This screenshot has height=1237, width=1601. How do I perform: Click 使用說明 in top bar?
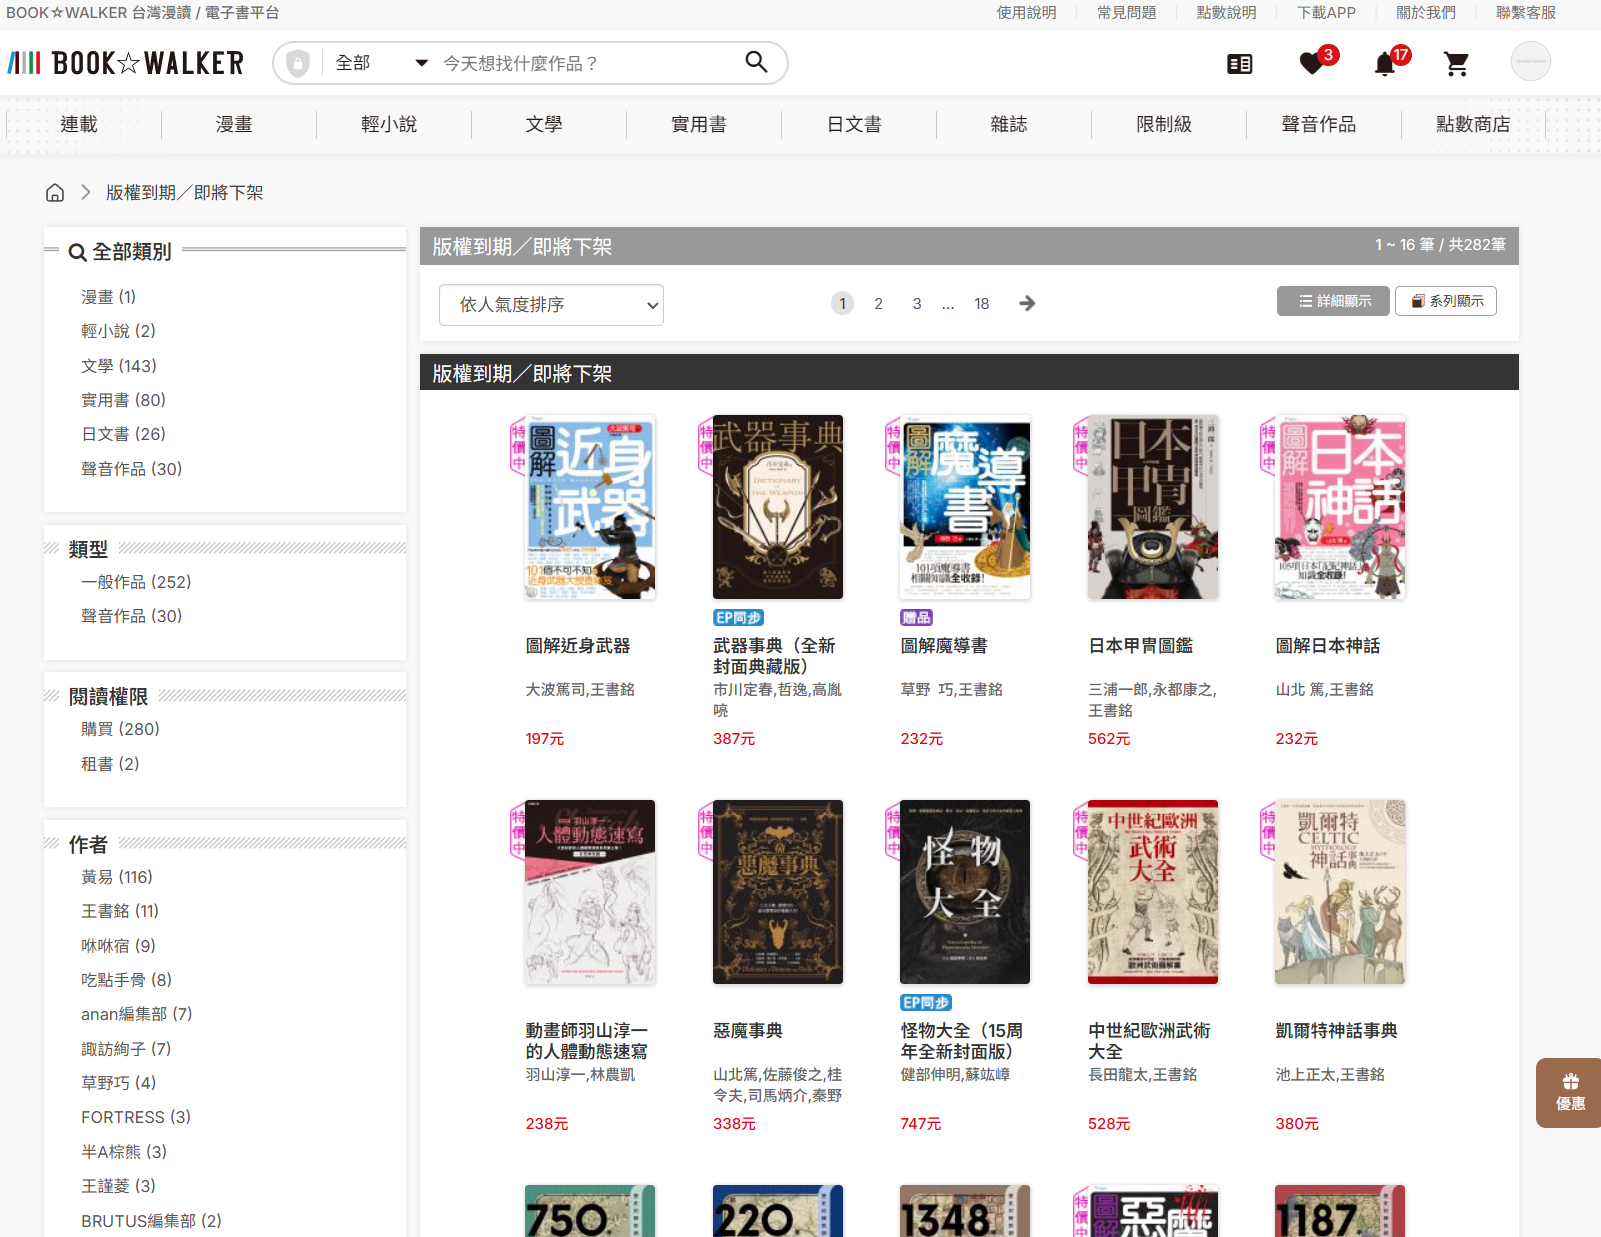tap(1027, 13)
